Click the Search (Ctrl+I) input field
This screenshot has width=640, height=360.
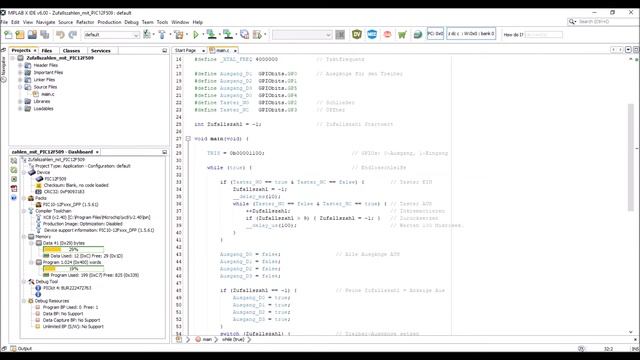tap(604, 22)
